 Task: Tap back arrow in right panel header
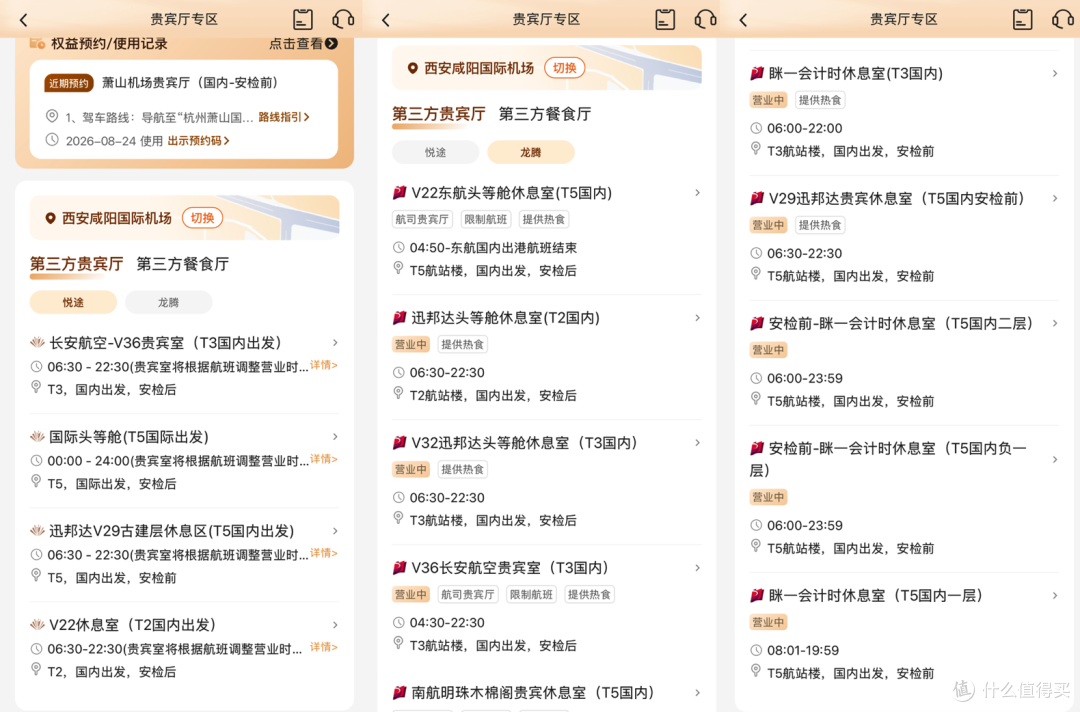(x=743, y=20)
